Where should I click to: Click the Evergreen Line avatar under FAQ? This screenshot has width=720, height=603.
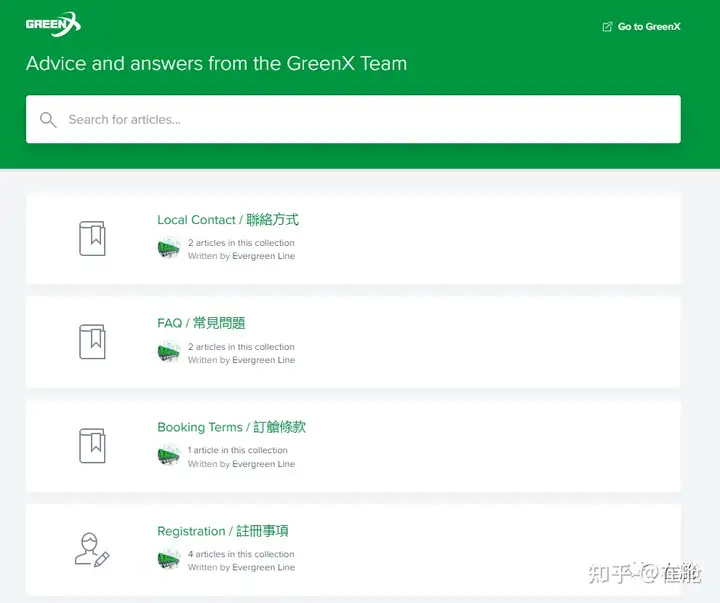(x=169, y=352)
